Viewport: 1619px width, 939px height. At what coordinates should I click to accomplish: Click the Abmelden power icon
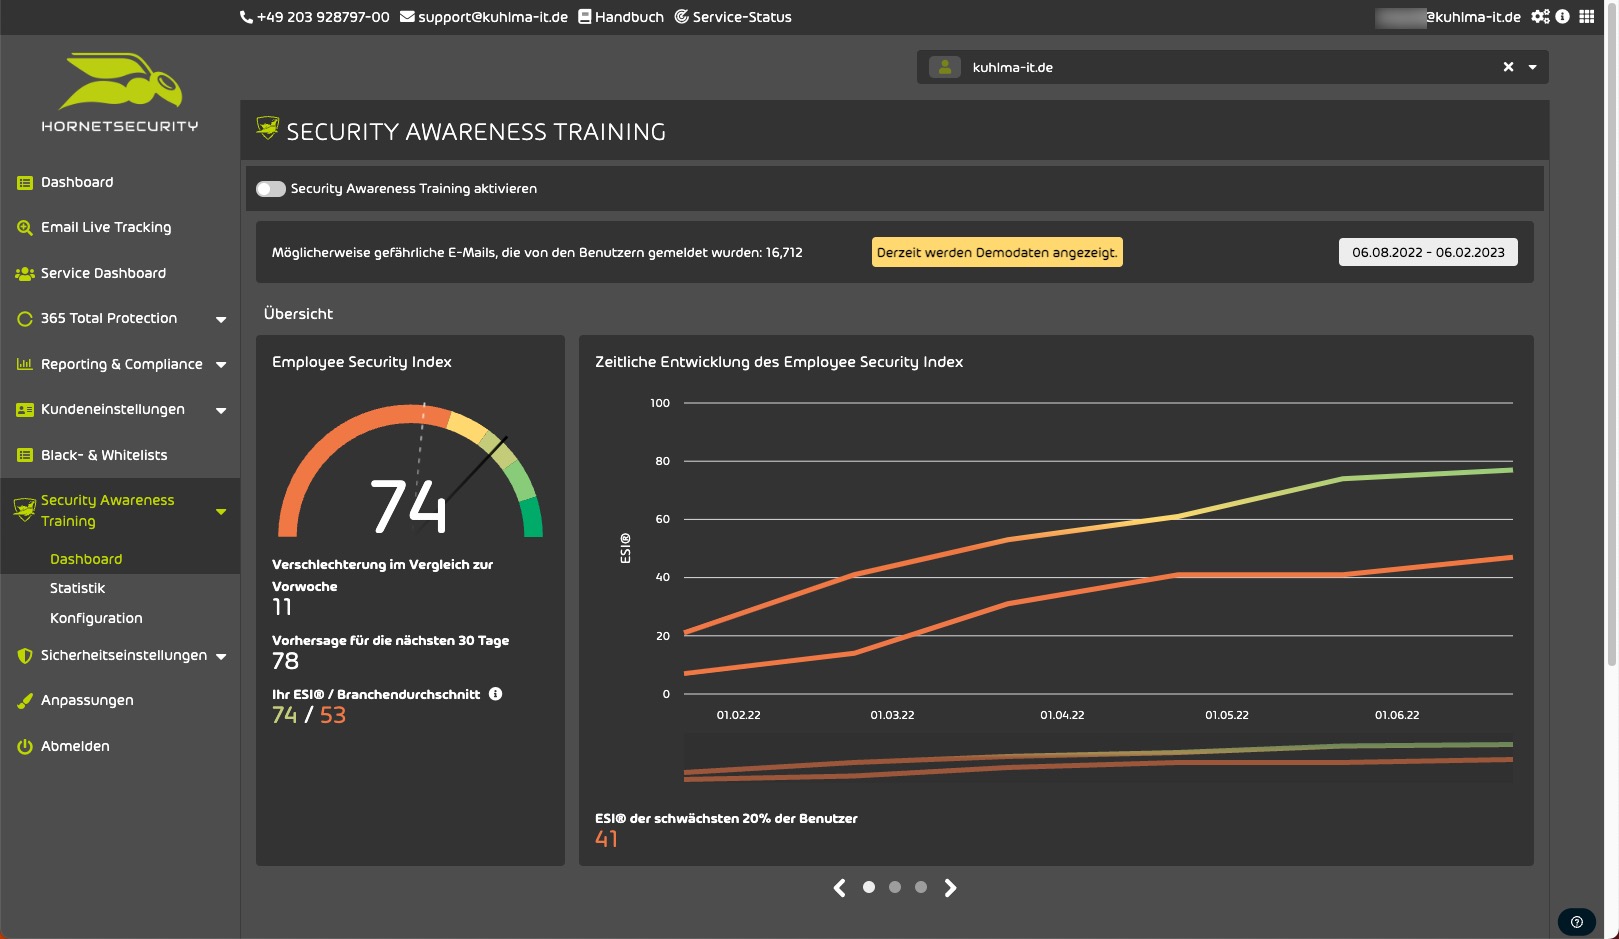[x=25, y=747]
